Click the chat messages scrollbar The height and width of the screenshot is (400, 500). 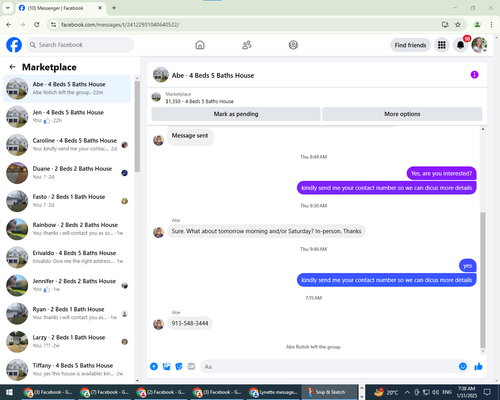[483, 280]
